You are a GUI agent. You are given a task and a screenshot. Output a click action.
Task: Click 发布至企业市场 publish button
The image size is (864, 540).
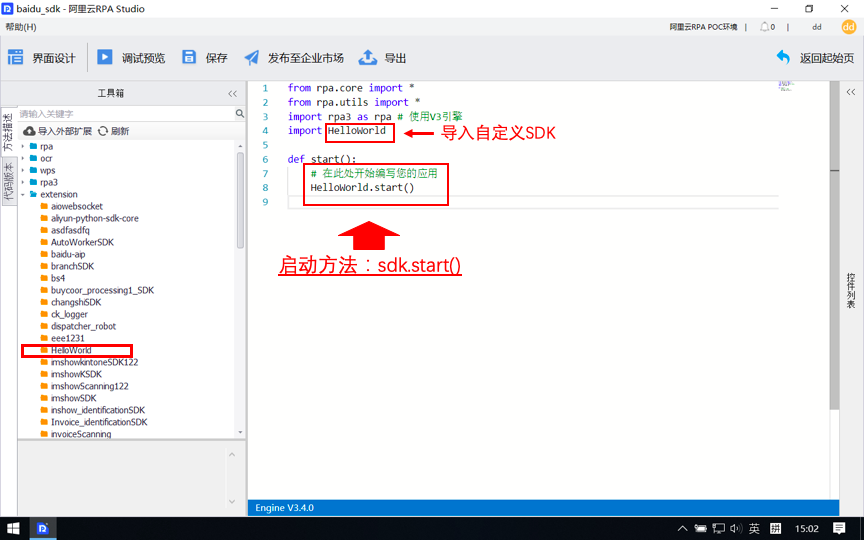point(294,58)
